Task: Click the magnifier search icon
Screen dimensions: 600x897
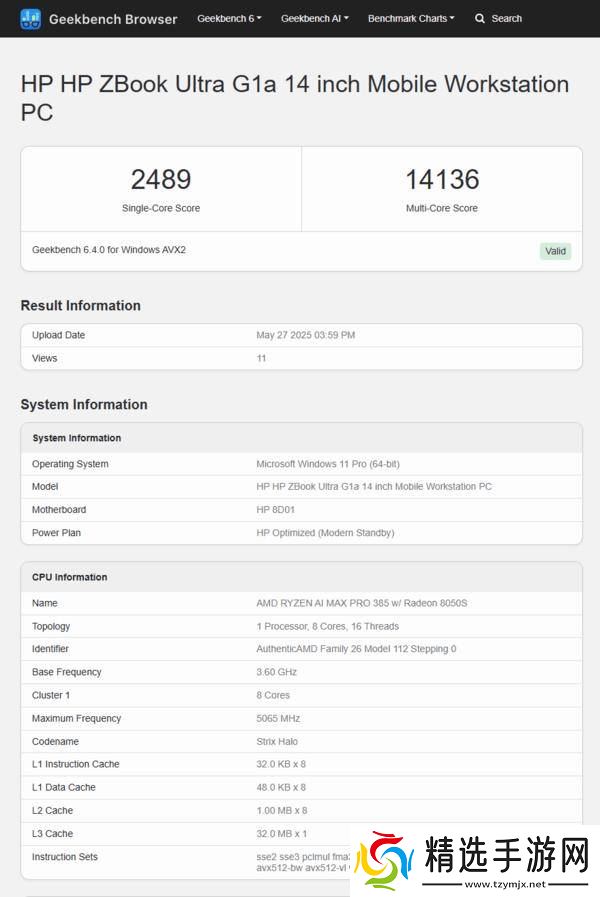Action: (480, 19)
